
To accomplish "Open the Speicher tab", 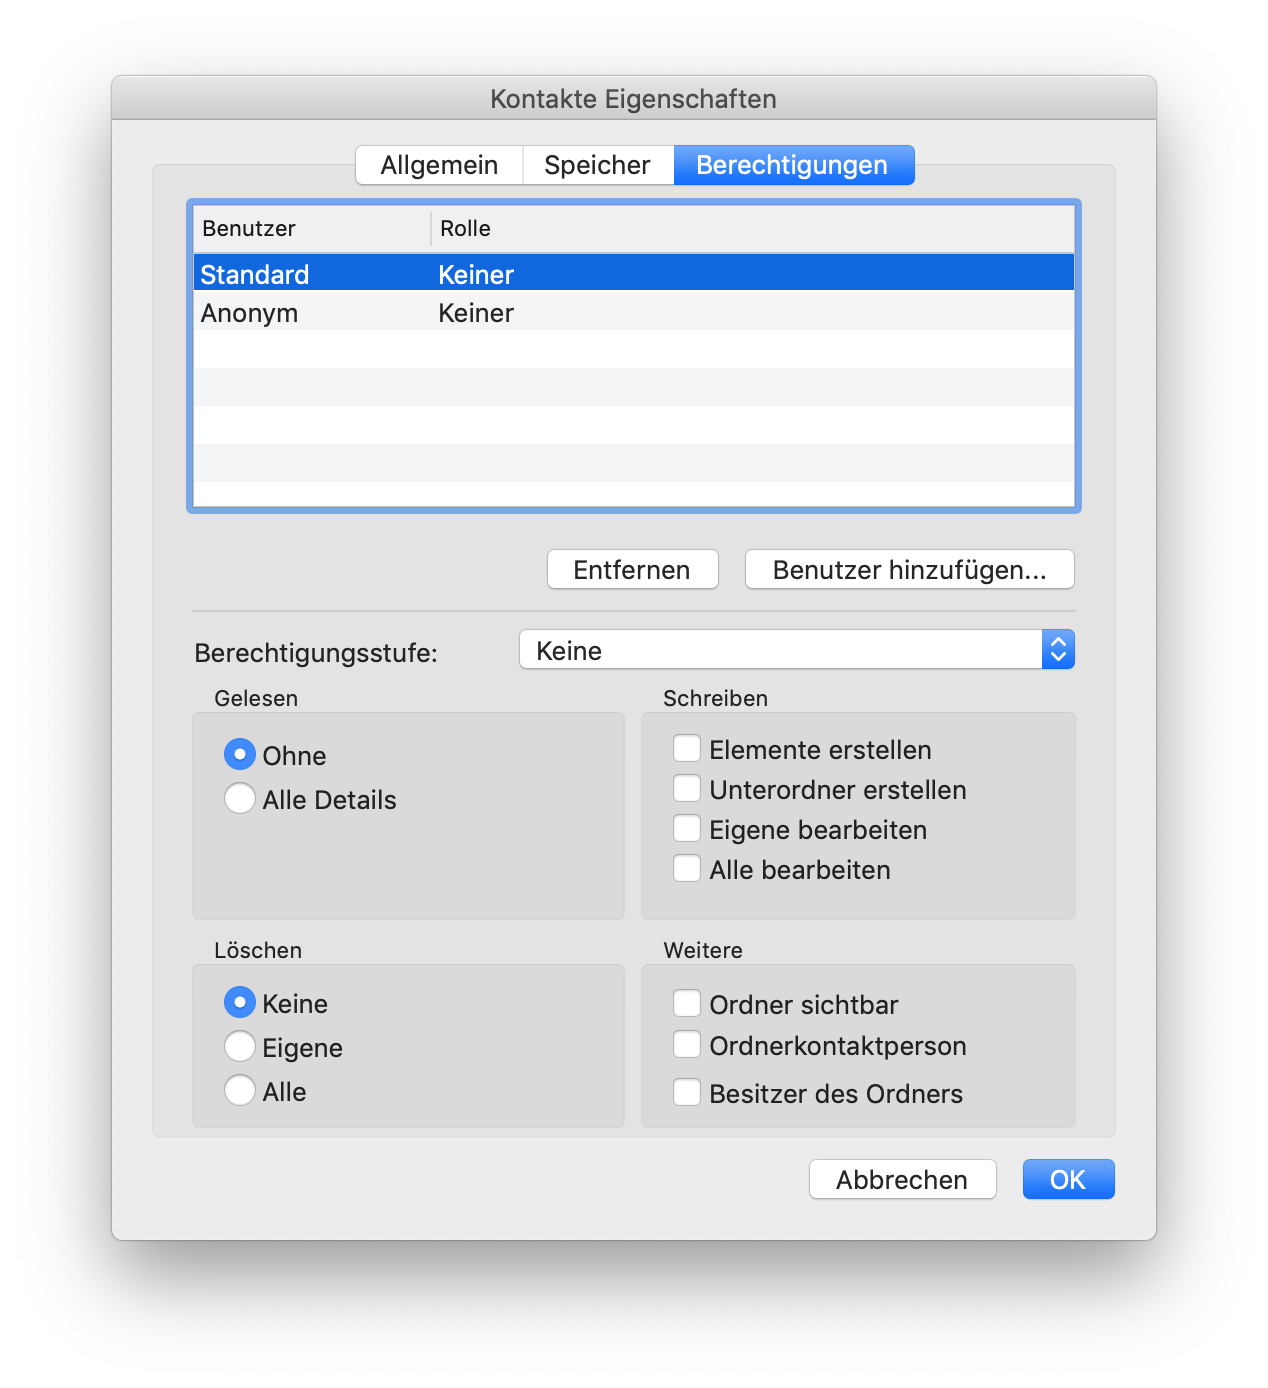I will 597,164.
